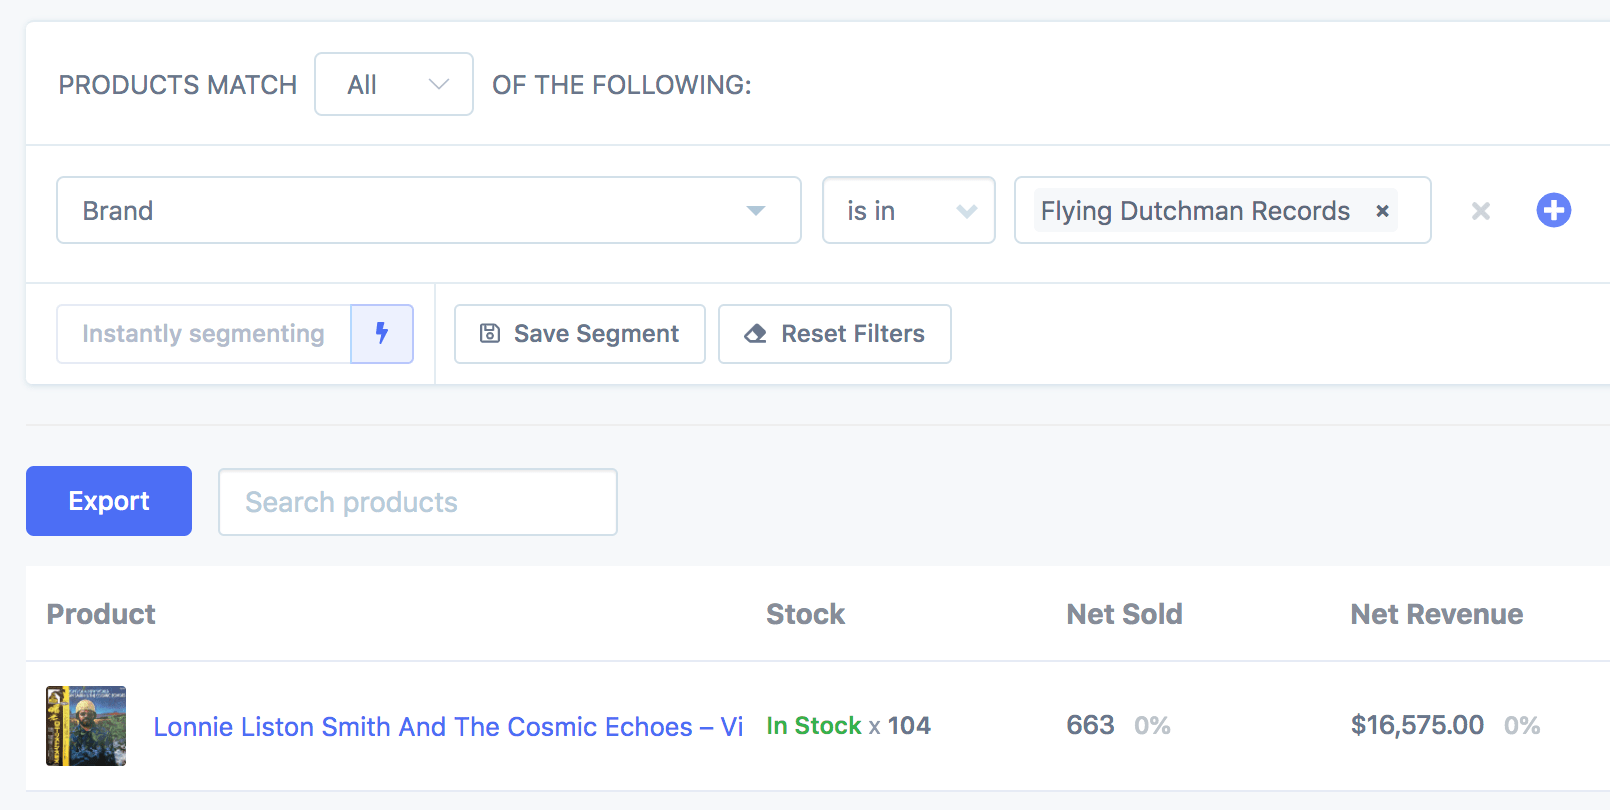Click the Save Segment button

coord(579,334)
